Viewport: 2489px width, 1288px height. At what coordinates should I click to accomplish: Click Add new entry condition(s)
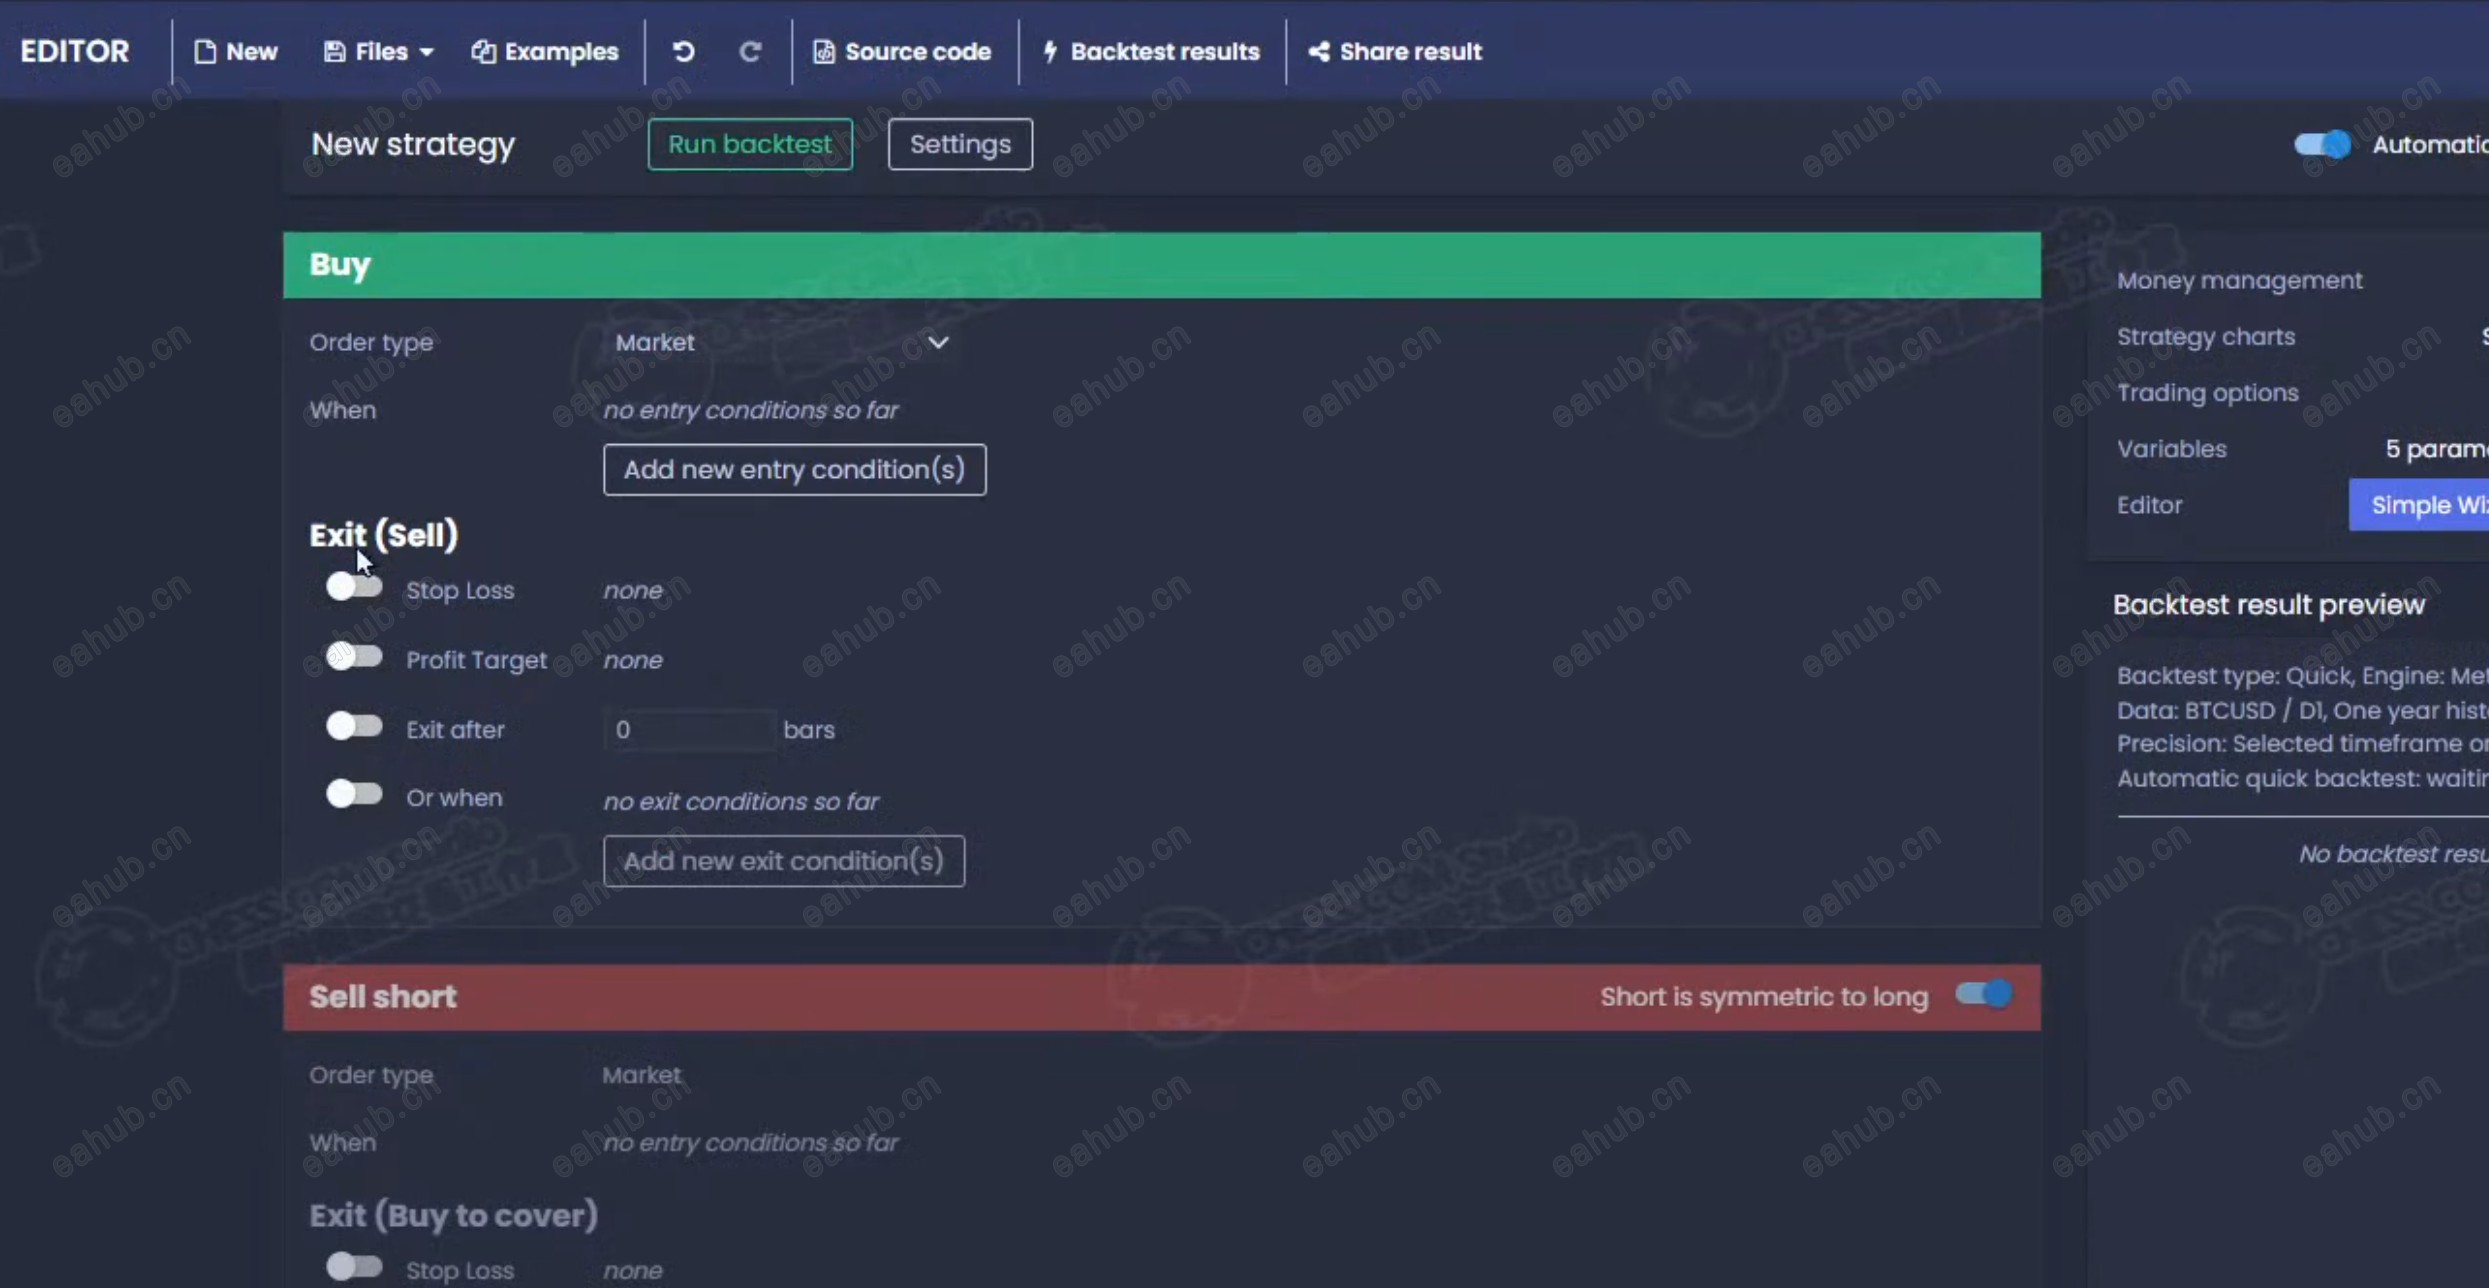coord(794,470)
